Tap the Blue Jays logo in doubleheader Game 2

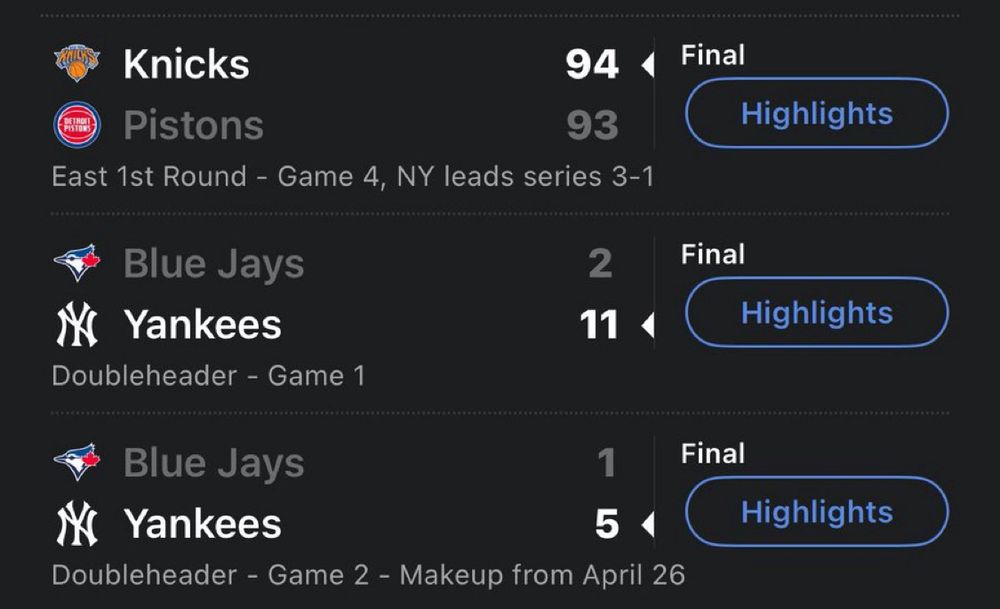pyautogui.click(x=77, y=462)
